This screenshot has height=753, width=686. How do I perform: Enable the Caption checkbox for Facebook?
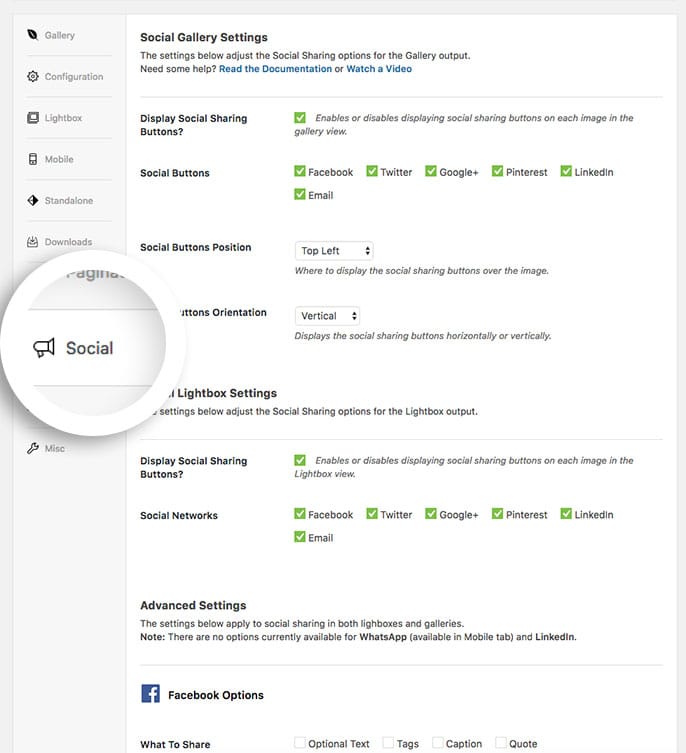[438, 742]
